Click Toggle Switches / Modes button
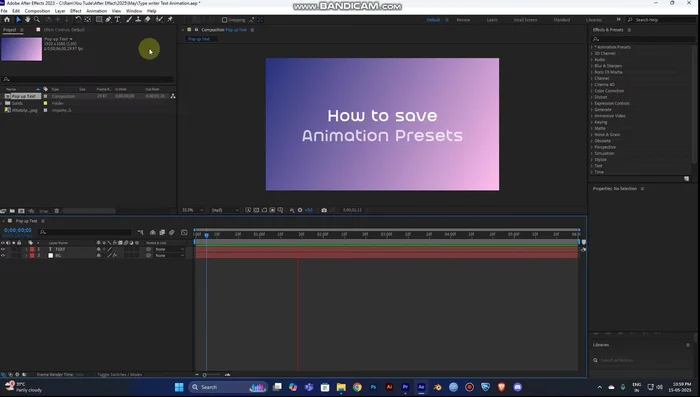 pyautogui.click(x=120, y=375)
